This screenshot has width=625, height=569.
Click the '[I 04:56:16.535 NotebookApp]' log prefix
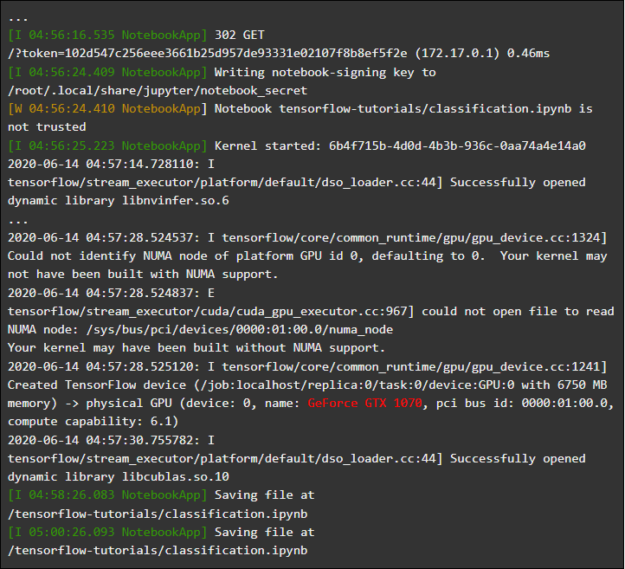108,35
